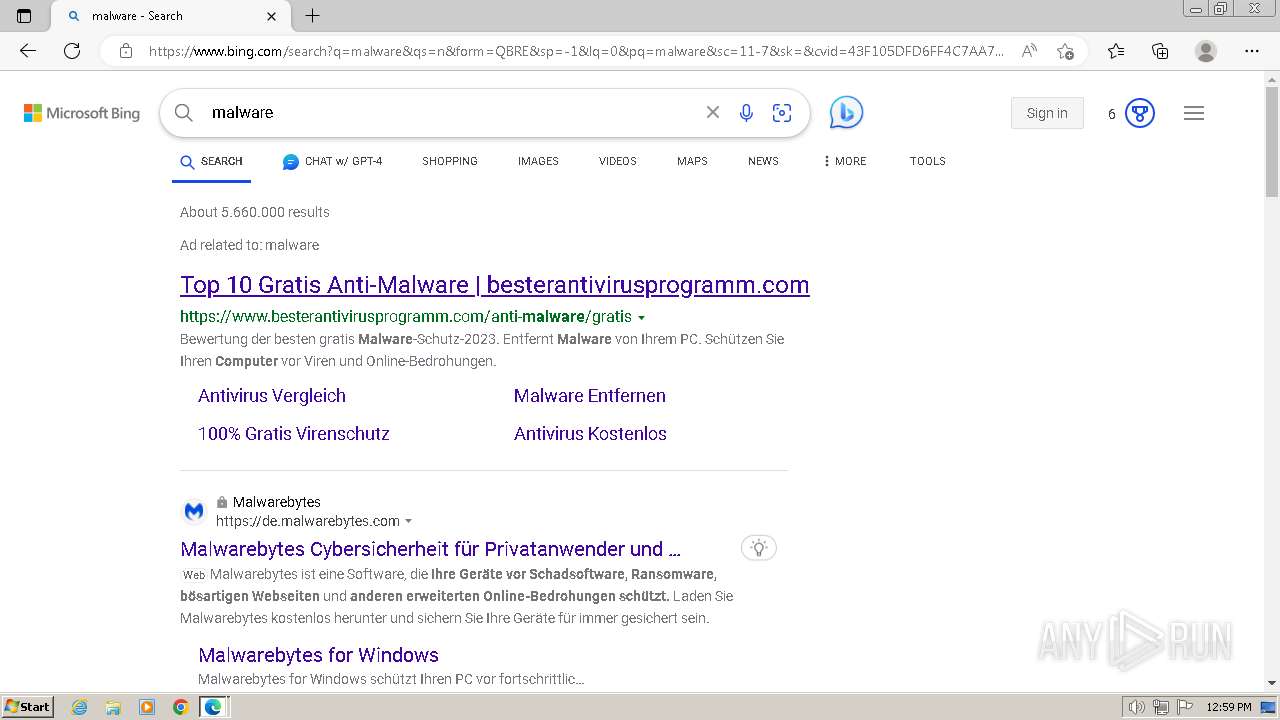Image resolution: width=1280 pixels, height=720 pixels.
Task: Open a new tab with the plus icon
Action: [x=313, y=16]
